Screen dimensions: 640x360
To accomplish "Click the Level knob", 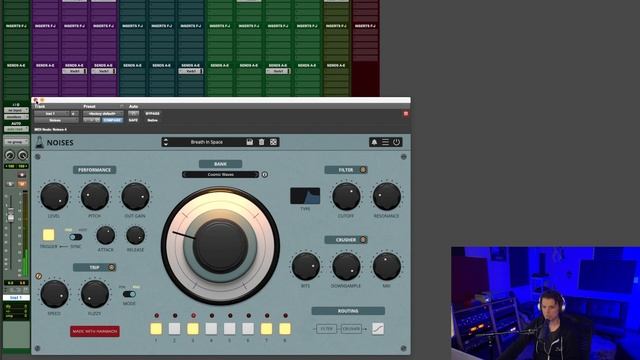I will pos(54,196).
